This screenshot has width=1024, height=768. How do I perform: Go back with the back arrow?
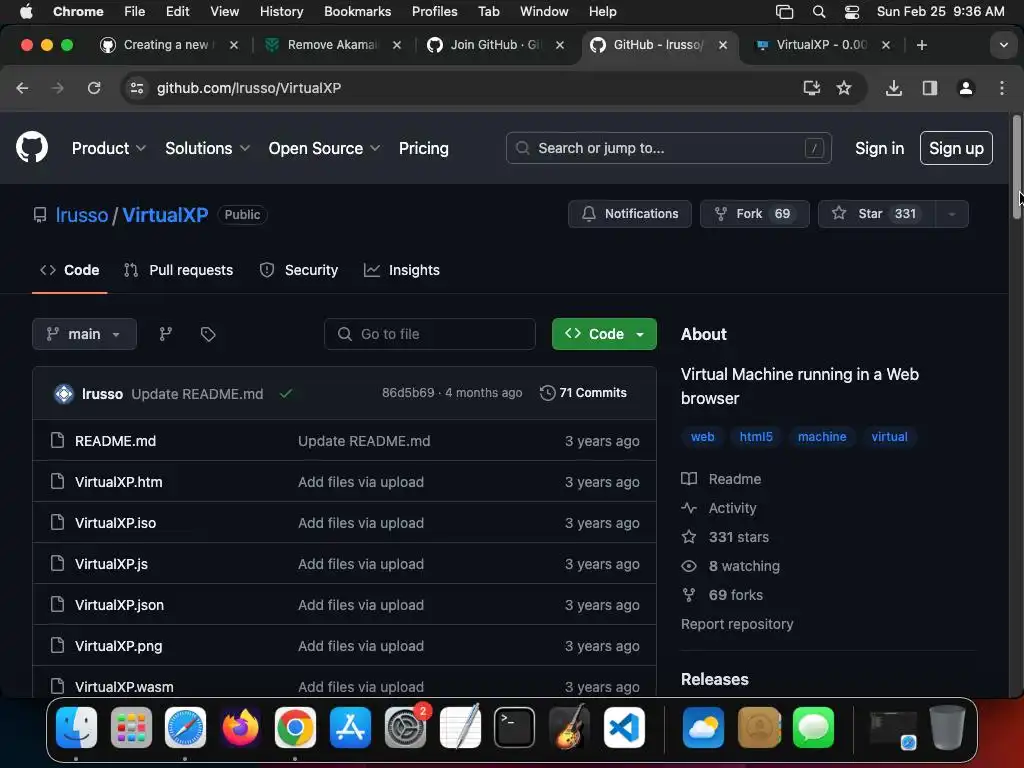(x=22, y=88)
